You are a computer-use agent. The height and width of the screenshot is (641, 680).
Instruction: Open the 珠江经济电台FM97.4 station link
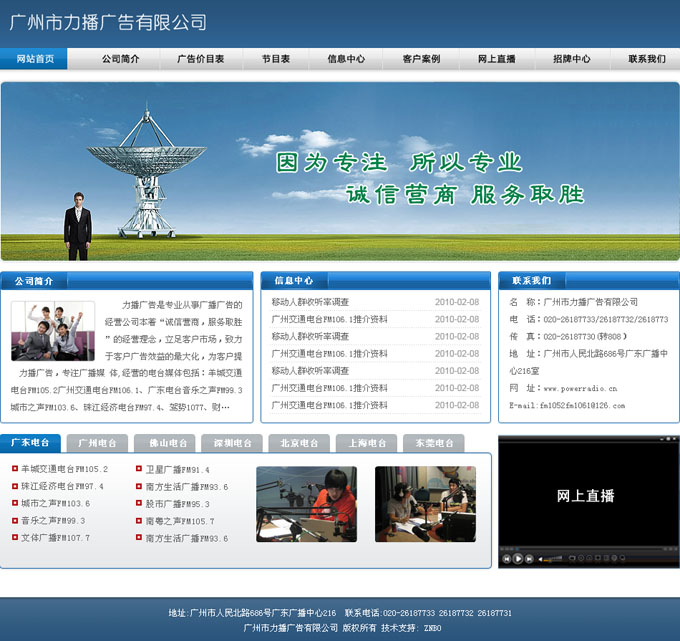64,486
